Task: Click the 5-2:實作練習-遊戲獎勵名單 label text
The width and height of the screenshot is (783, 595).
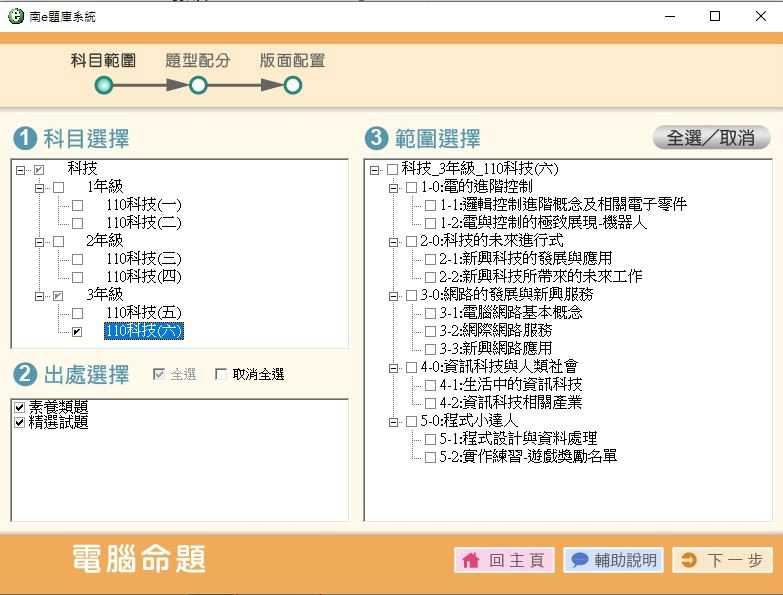Action: (528, 456)
